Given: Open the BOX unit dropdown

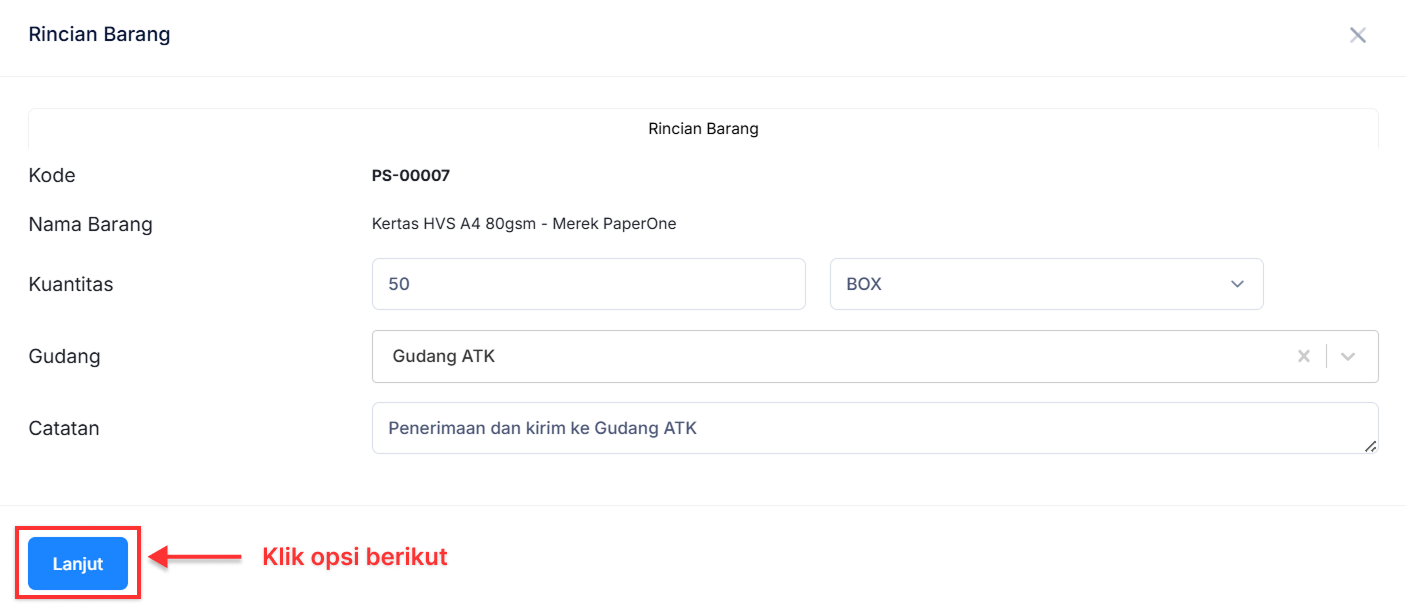Looking at the screenshot, I should [x=1046, y=284].
